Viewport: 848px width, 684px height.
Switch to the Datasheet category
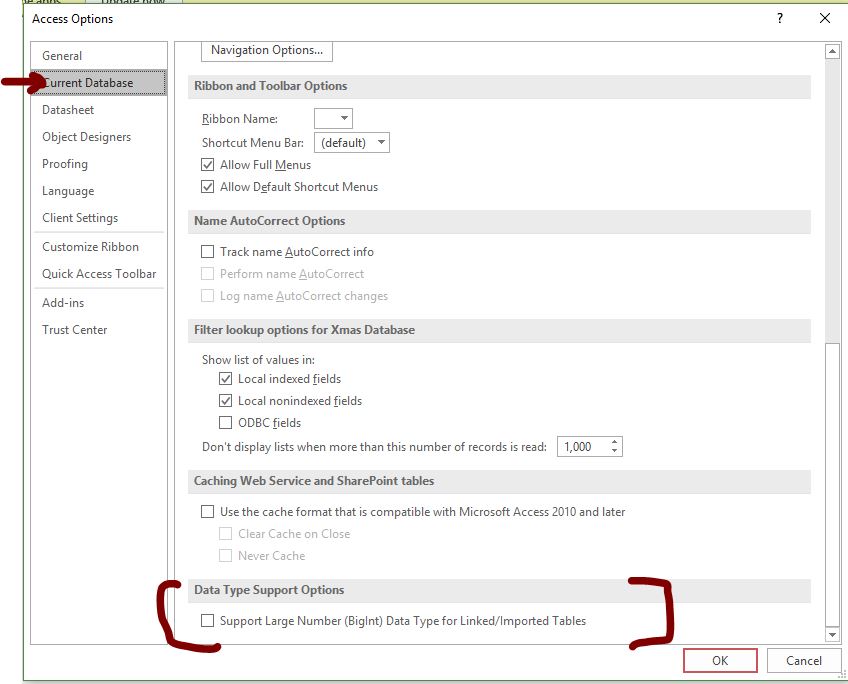pos(68,110)
